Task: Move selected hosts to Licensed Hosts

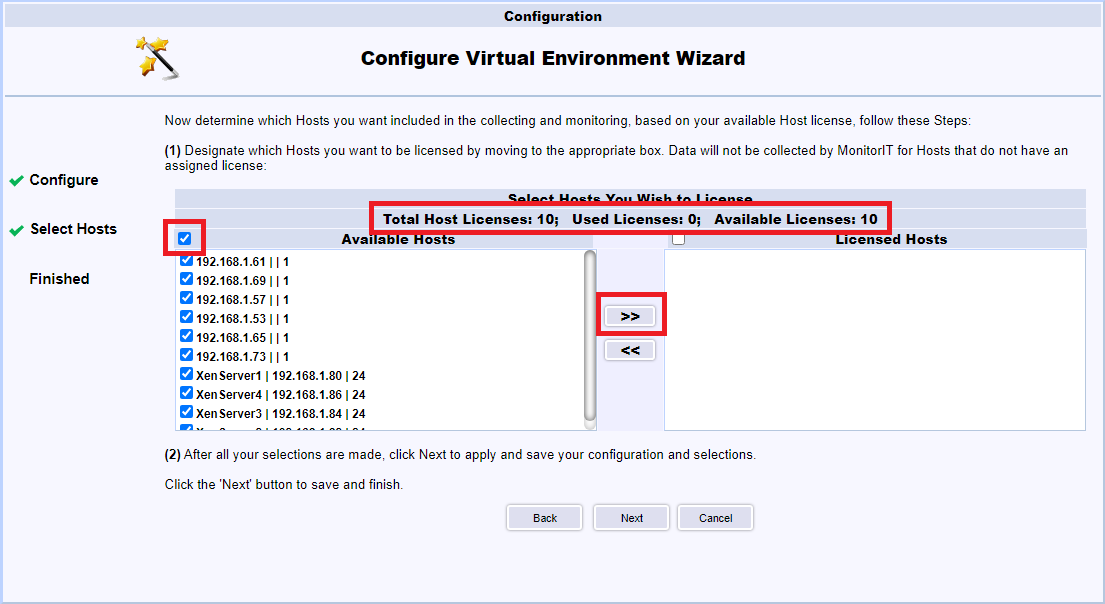Action: click(630, 316)
